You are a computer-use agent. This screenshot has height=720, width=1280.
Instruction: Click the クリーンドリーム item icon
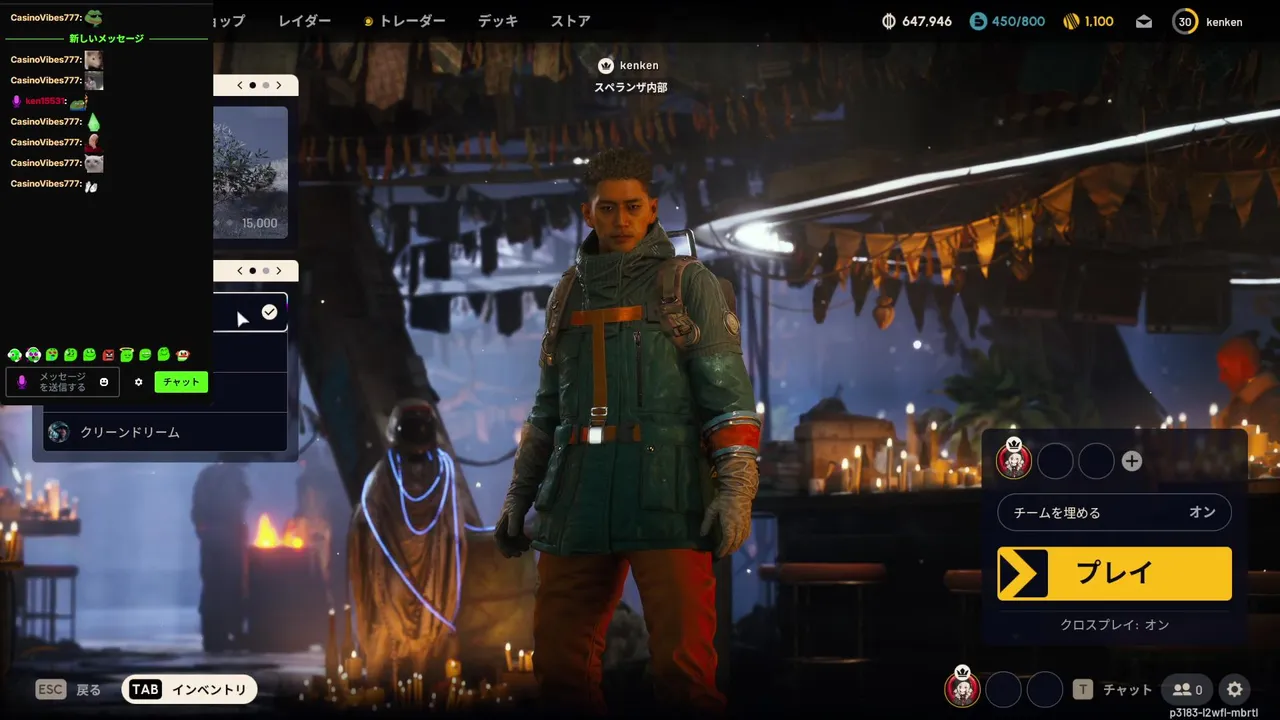[59, 432]
